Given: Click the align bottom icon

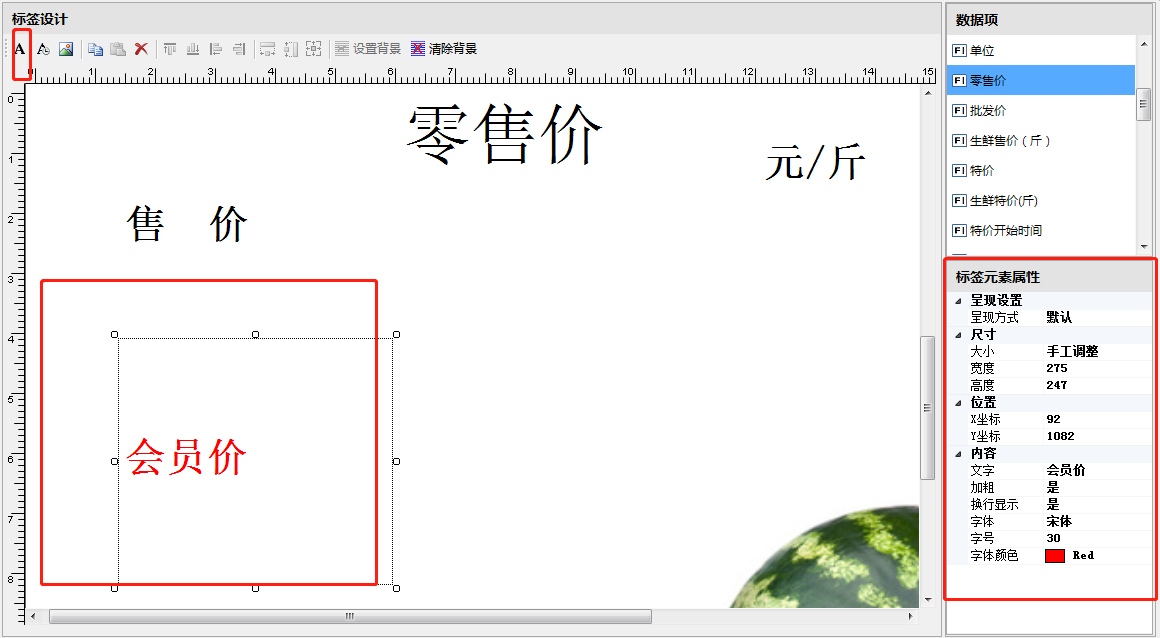Looking at the screenshot, I should tap(193, 49).
